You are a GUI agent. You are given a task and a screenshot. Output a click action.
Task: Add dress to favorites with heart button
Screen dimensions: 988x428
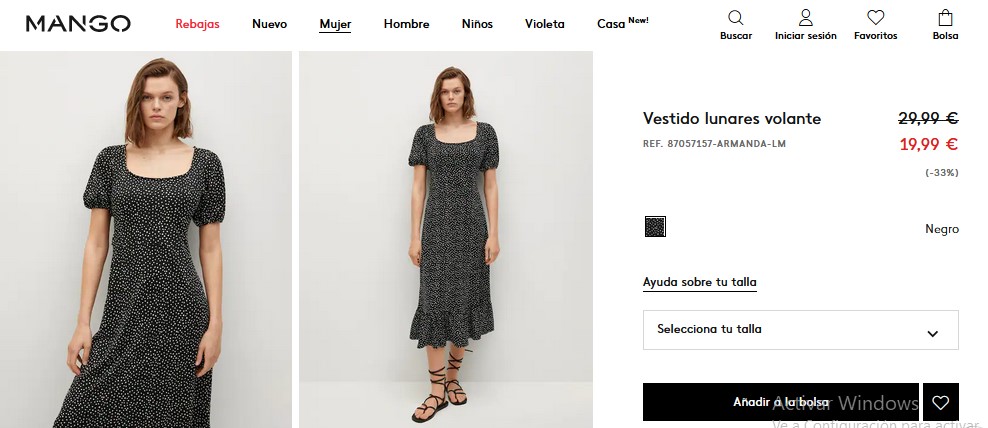pyautogui.click(x=941, y=402)
